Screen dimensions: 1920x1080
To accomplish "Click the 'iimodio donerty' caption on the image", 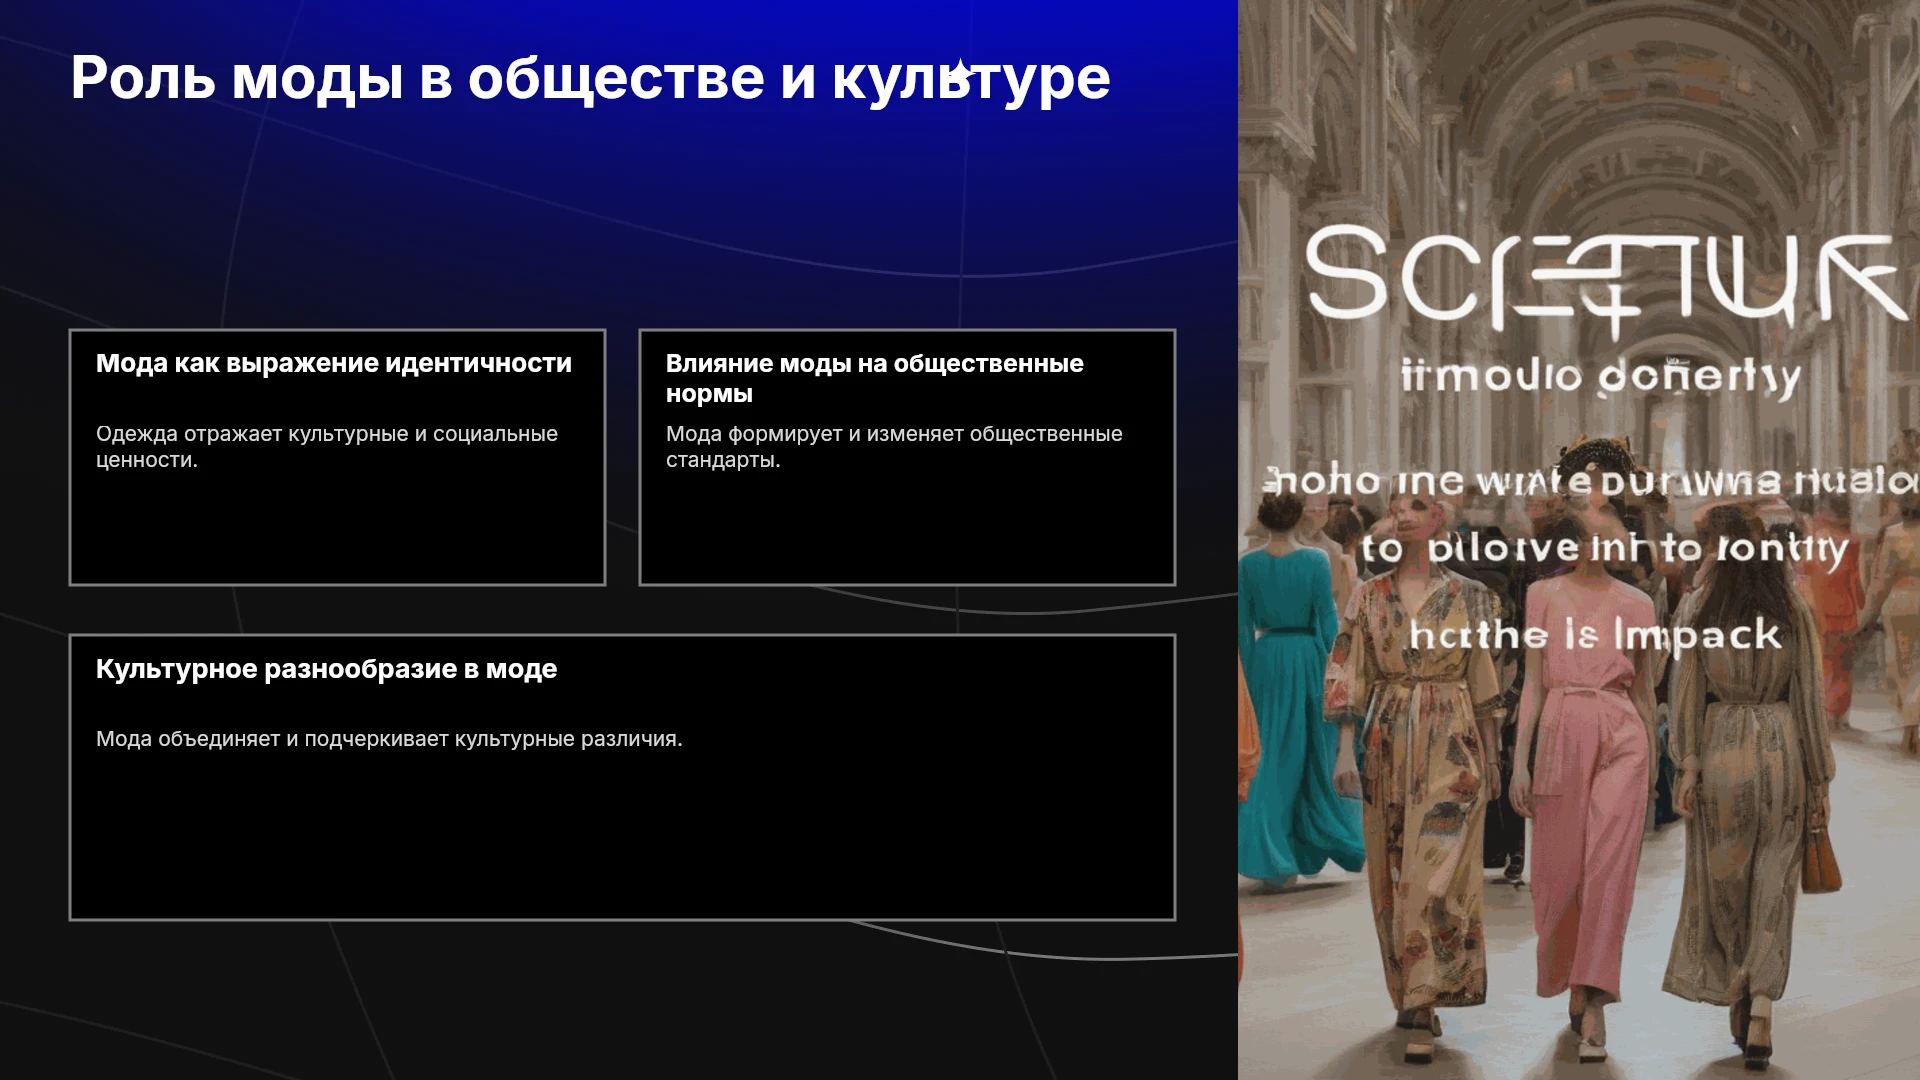I will click(x=1601, y=376).
